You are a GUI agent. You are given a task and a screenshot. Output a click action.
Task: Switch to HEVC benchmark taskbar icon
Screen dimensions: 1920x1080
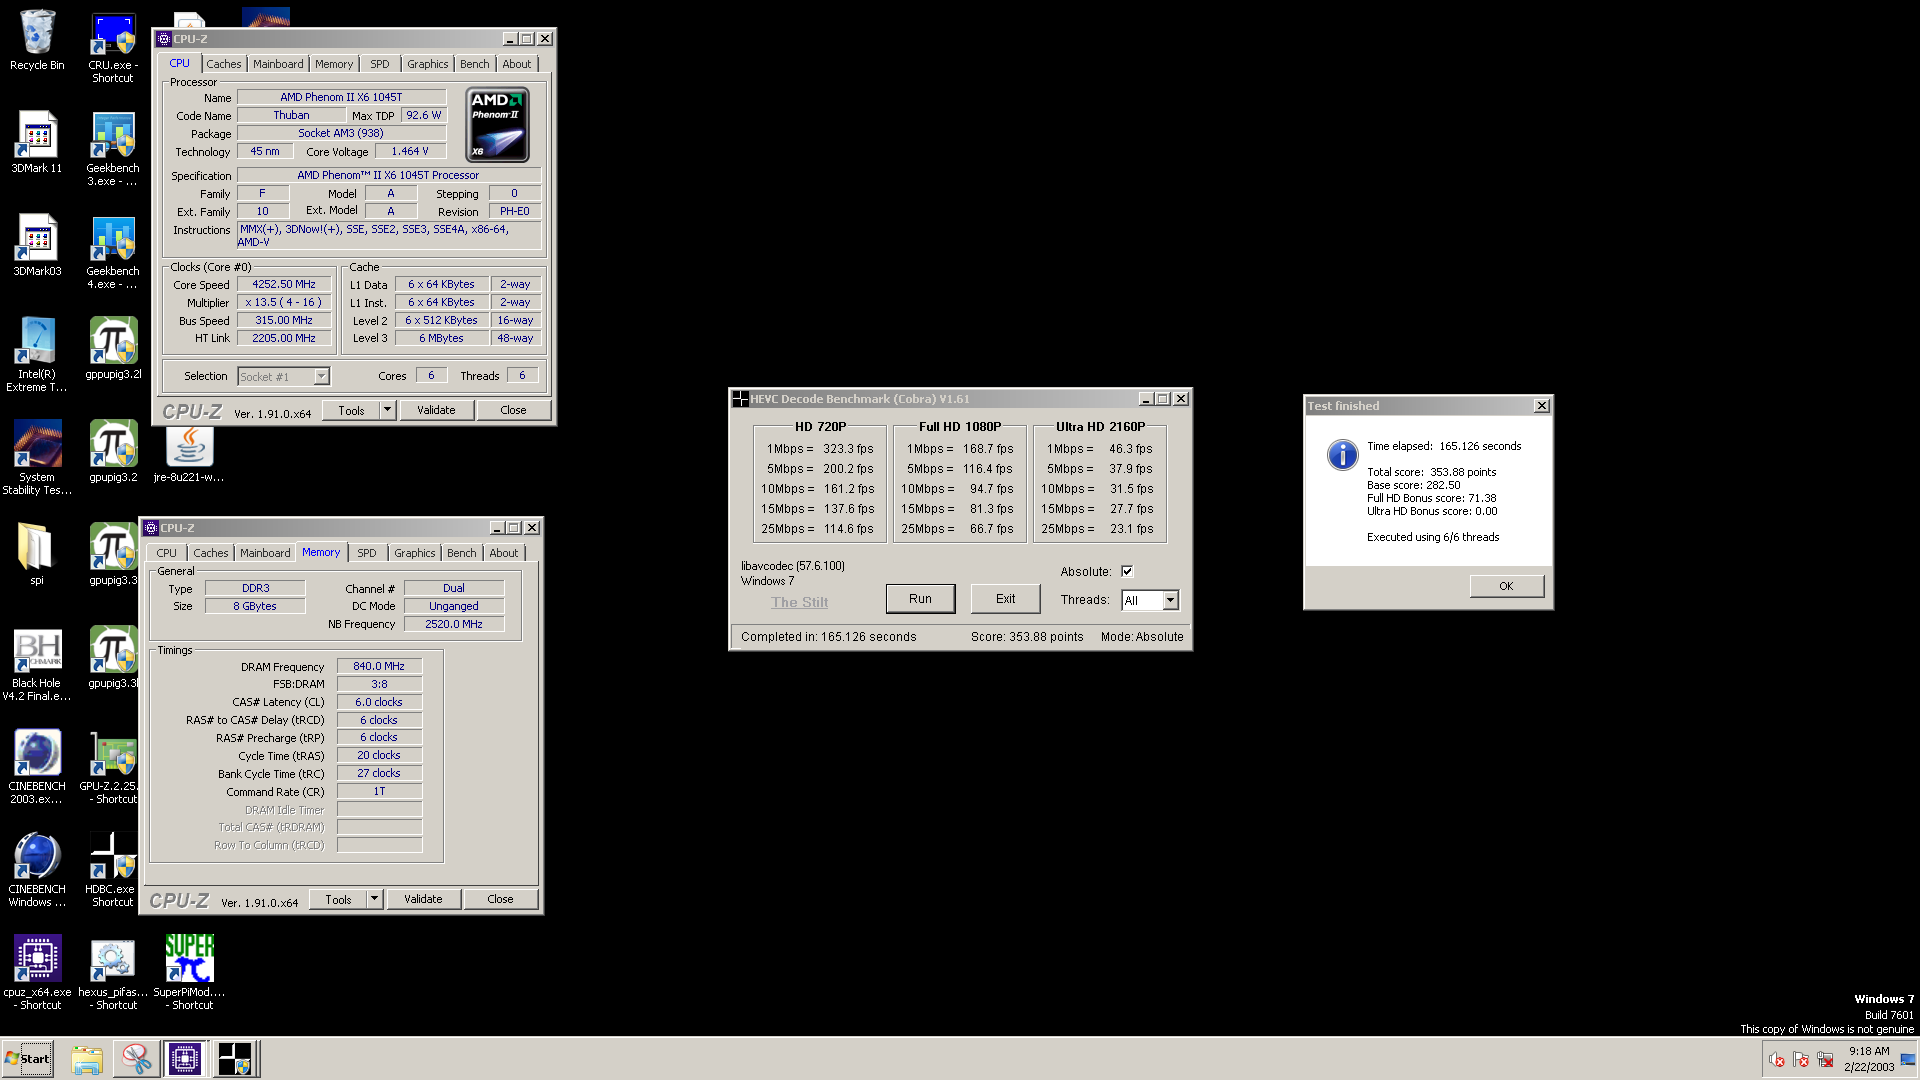pos(235,1059)
